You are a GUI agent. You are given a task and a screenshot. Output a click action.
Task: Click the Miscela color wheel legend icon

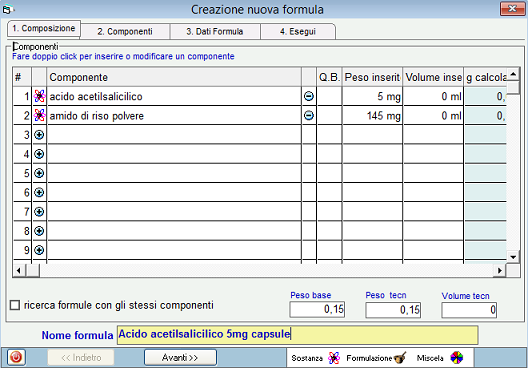click(457, 358)
